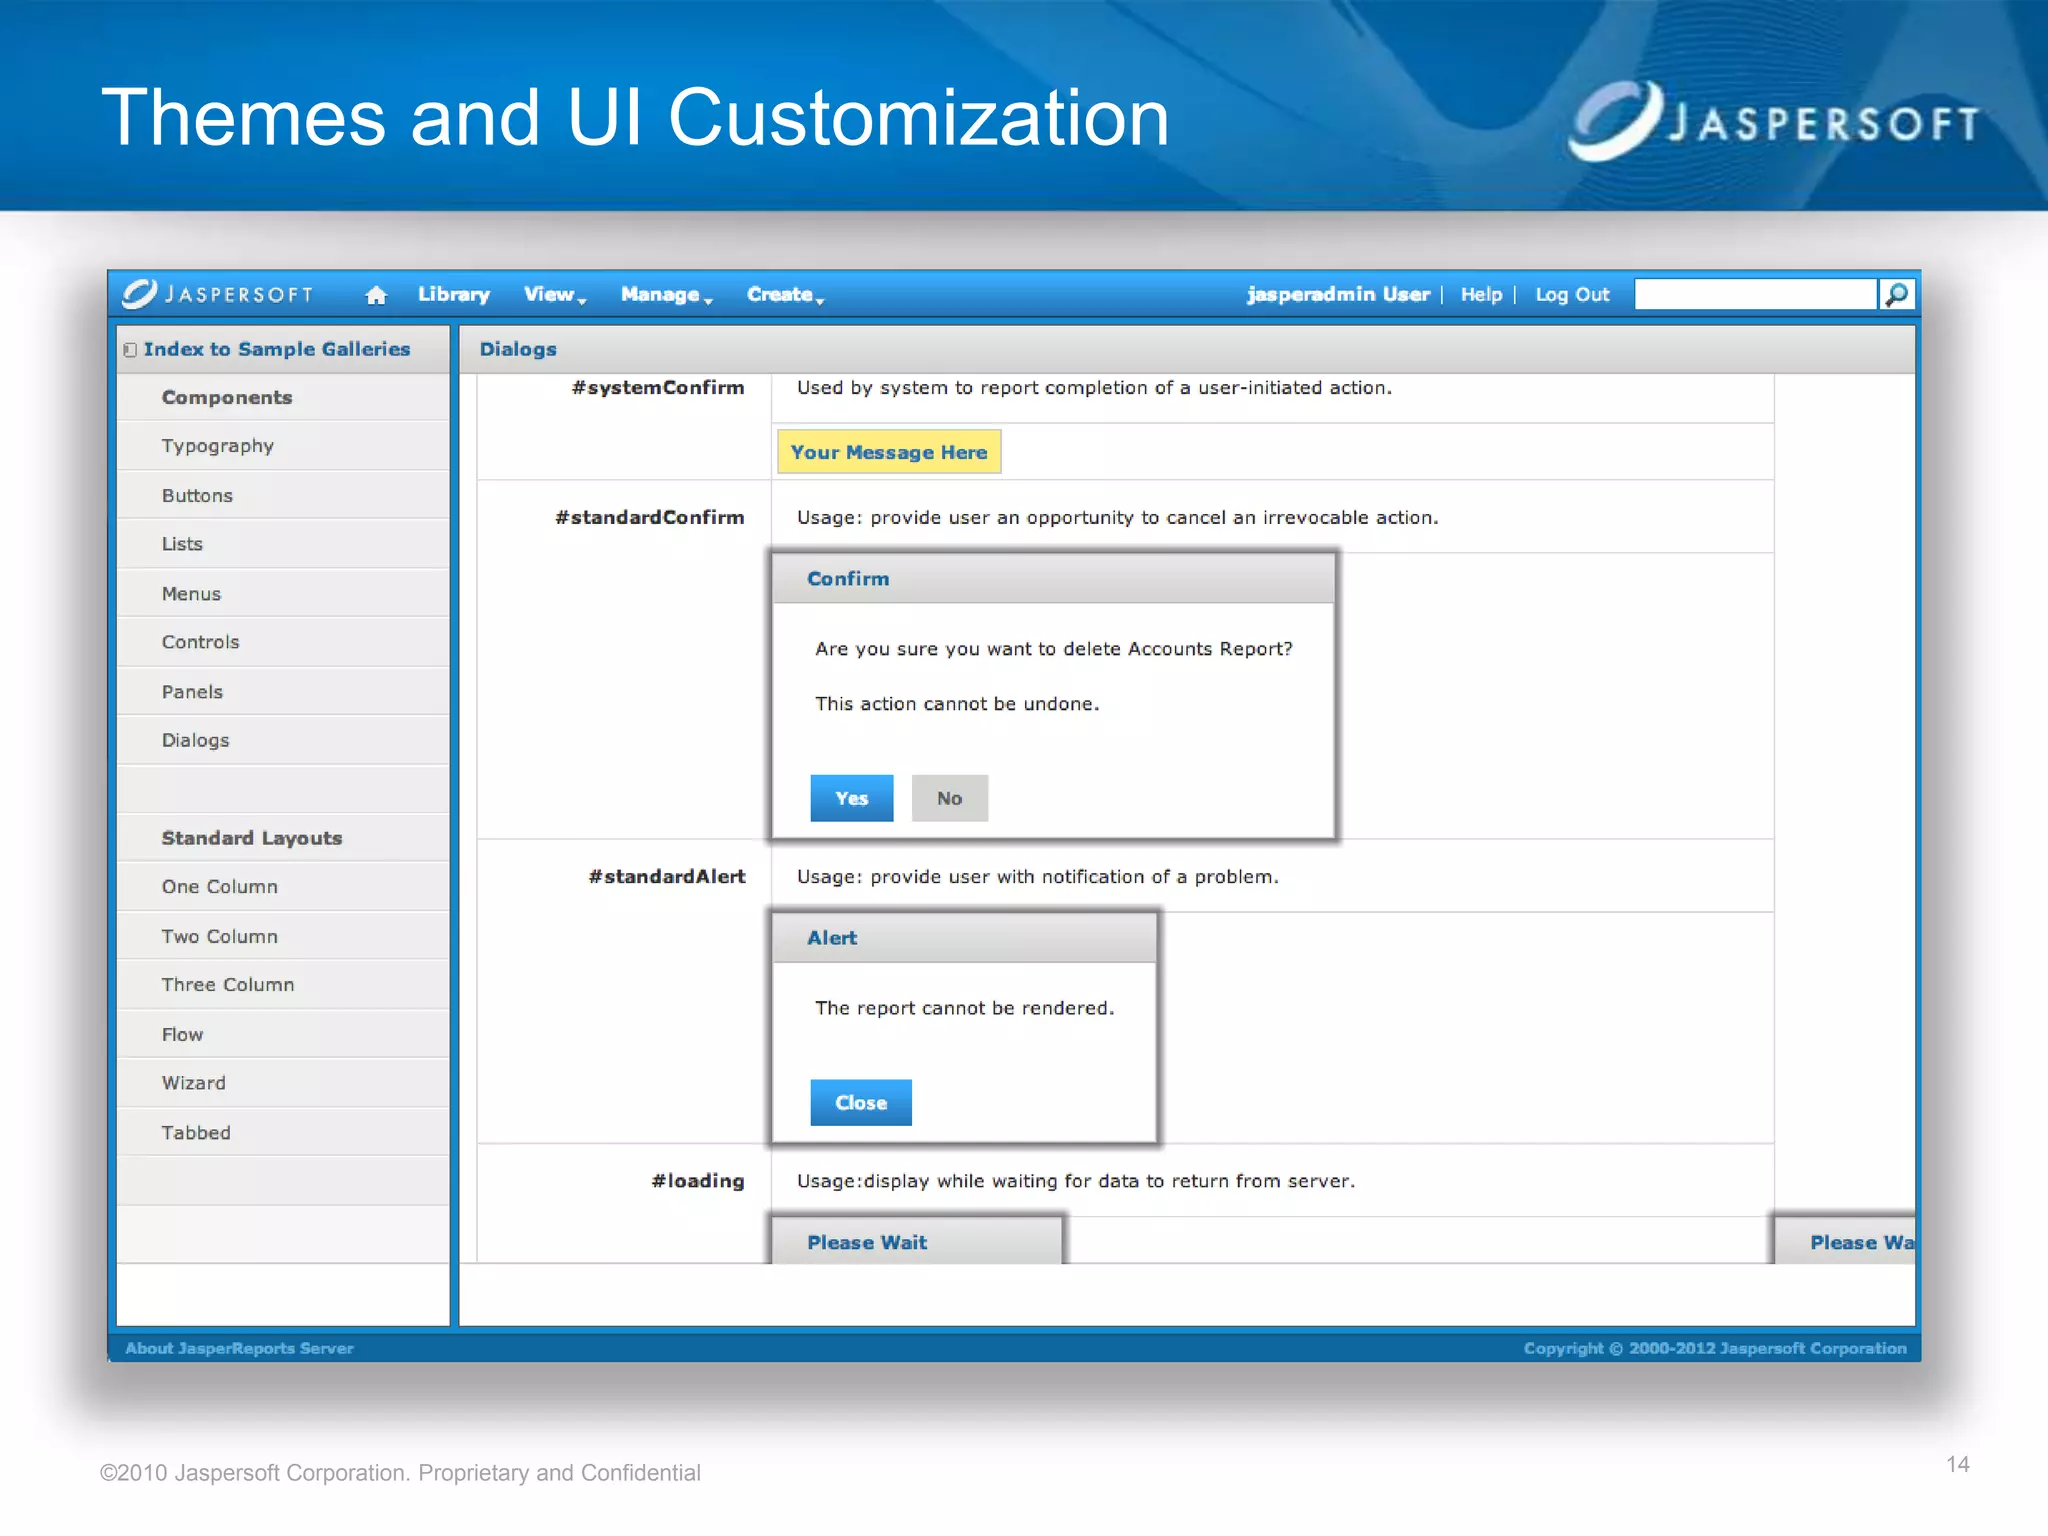This screenshot has height=1536, width=2048.
Task: Click the jasperadmin User name
Action: (x=1338, y=294)
